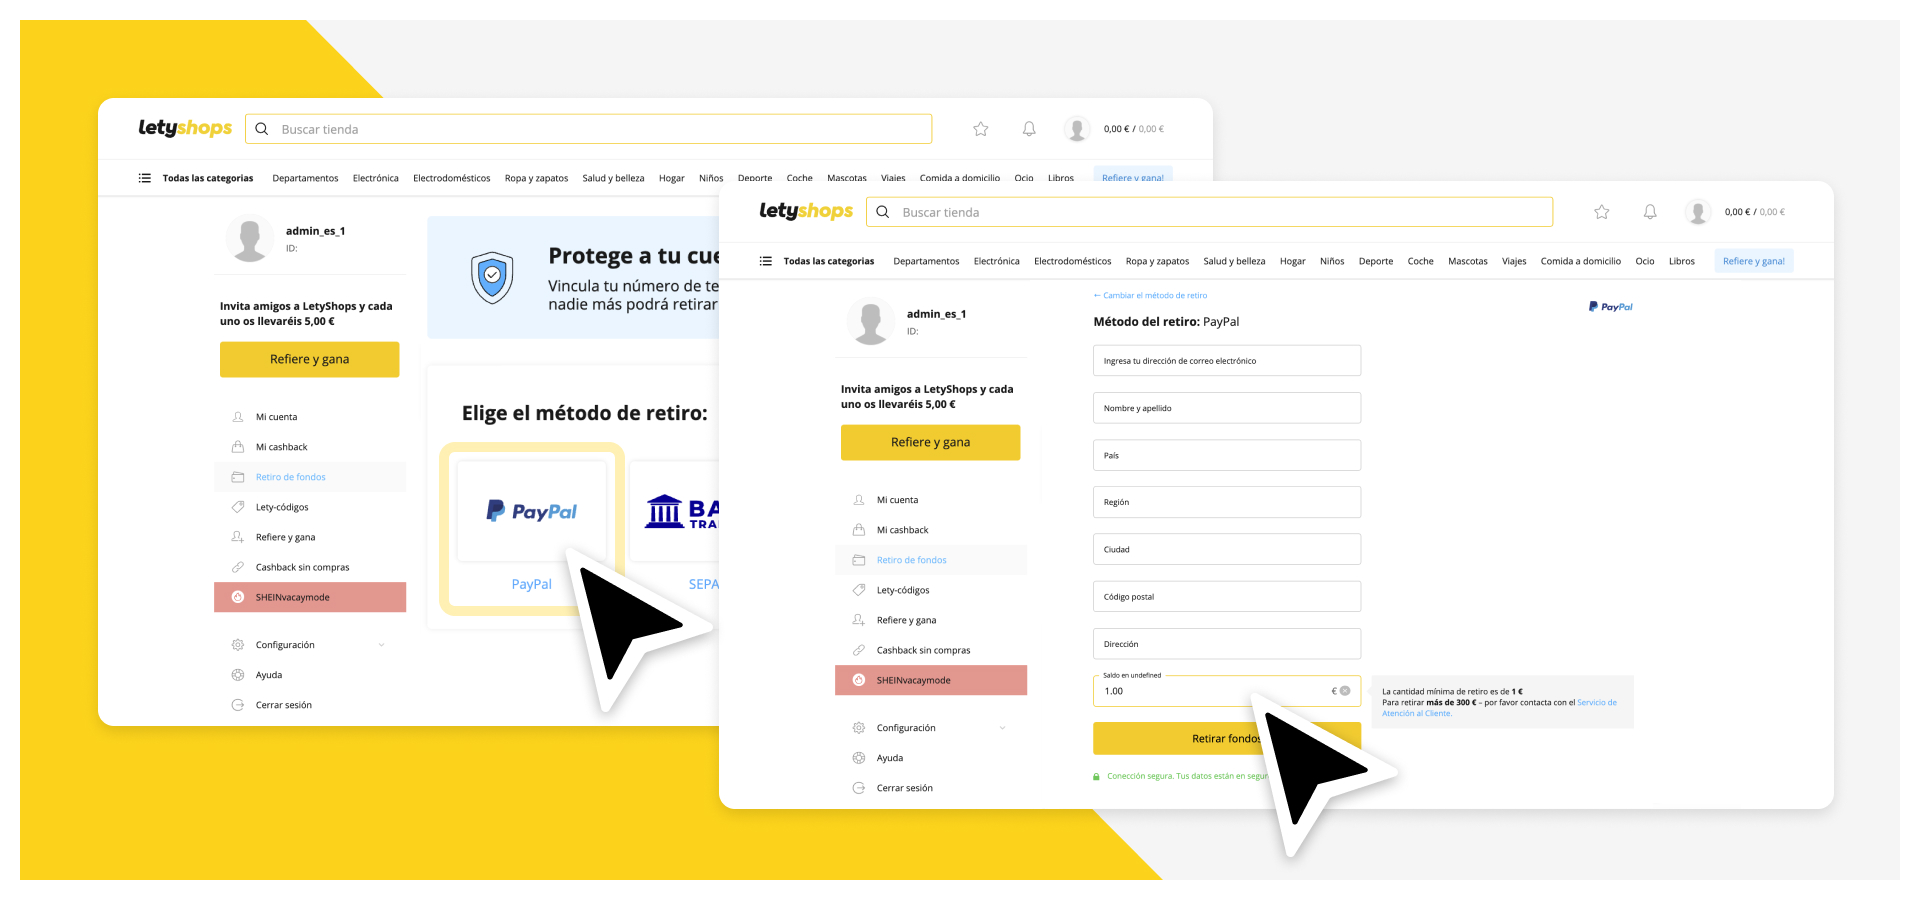Open SHEINvacaymode item in back window sidebar
Viewport: 1920px width, 900px height.
[x=310, y=597]
